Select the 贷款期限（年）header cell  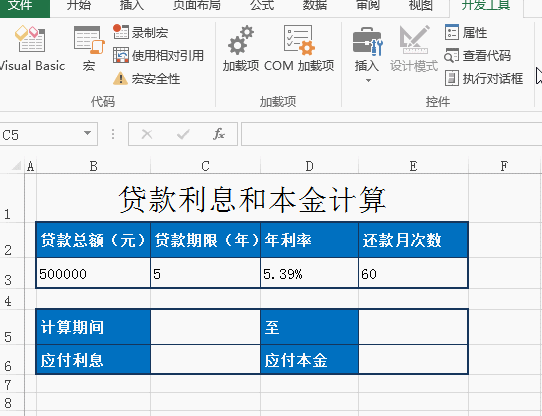pos(205,240)
